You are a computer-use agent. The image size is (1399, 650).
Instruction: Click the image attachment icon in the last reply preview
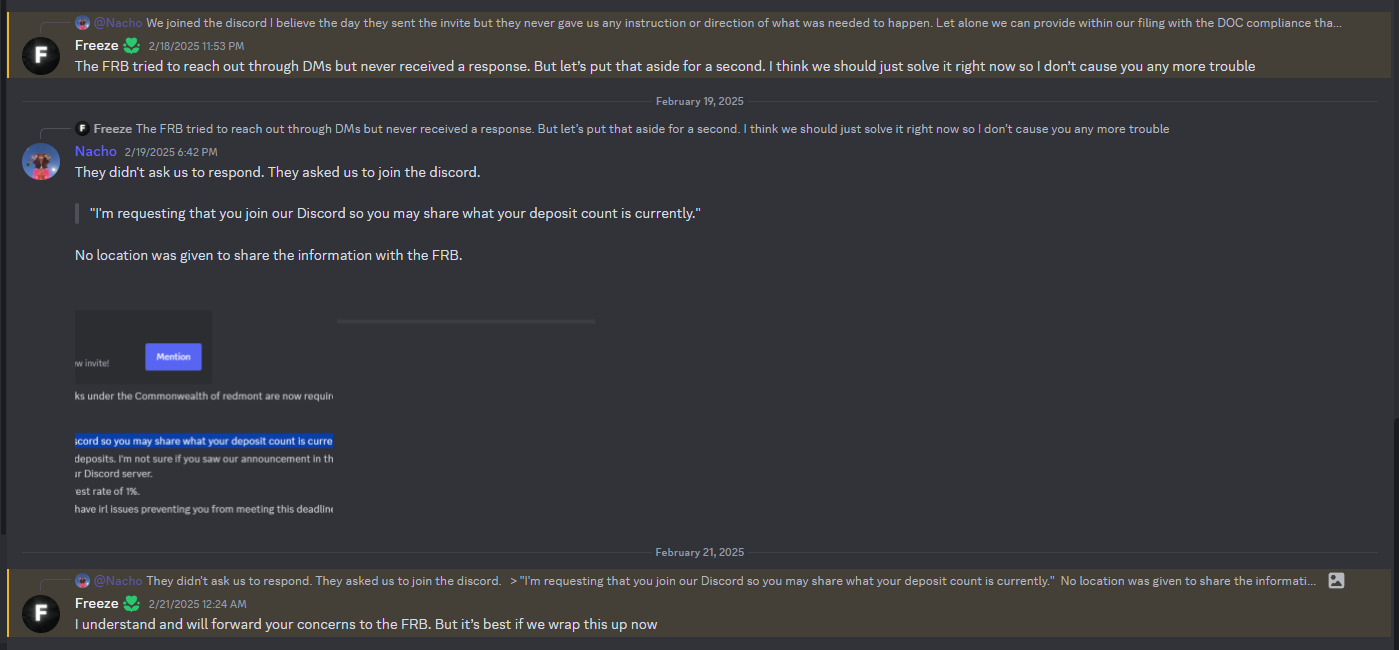click(1336, 580)
